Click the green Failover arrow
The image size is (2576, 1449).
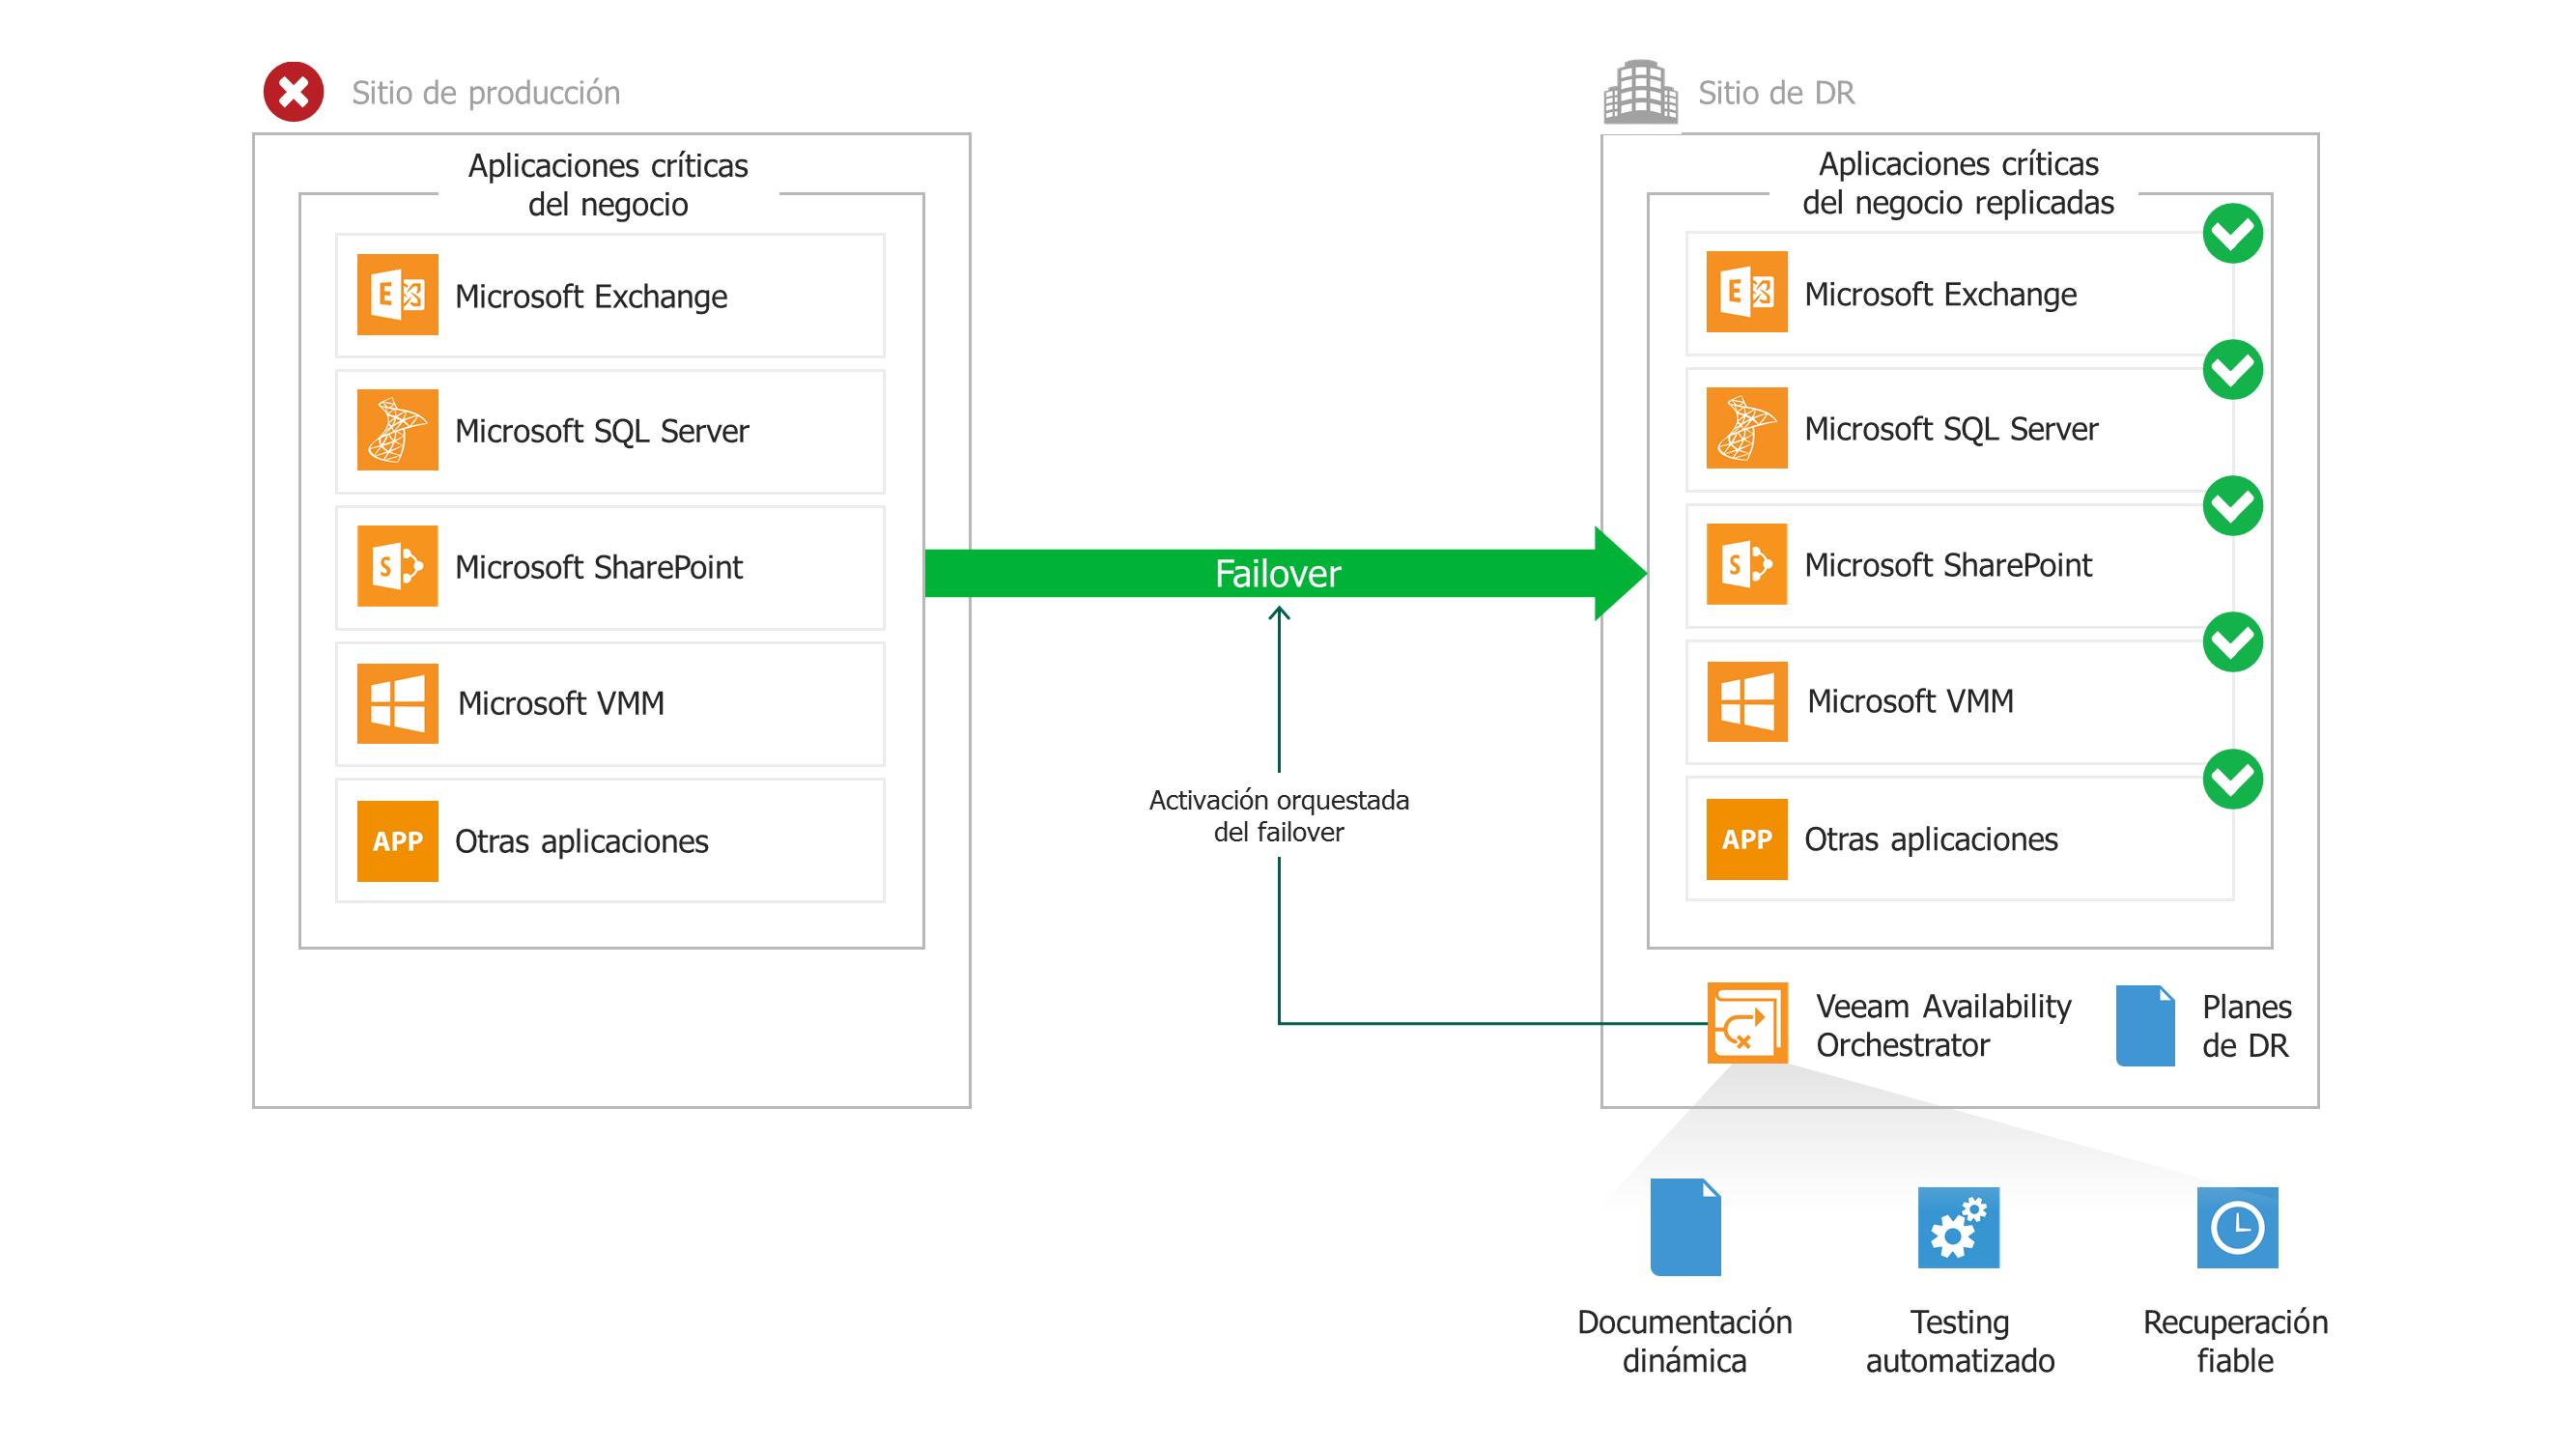pyautogui.click(x=1277, y=573)
